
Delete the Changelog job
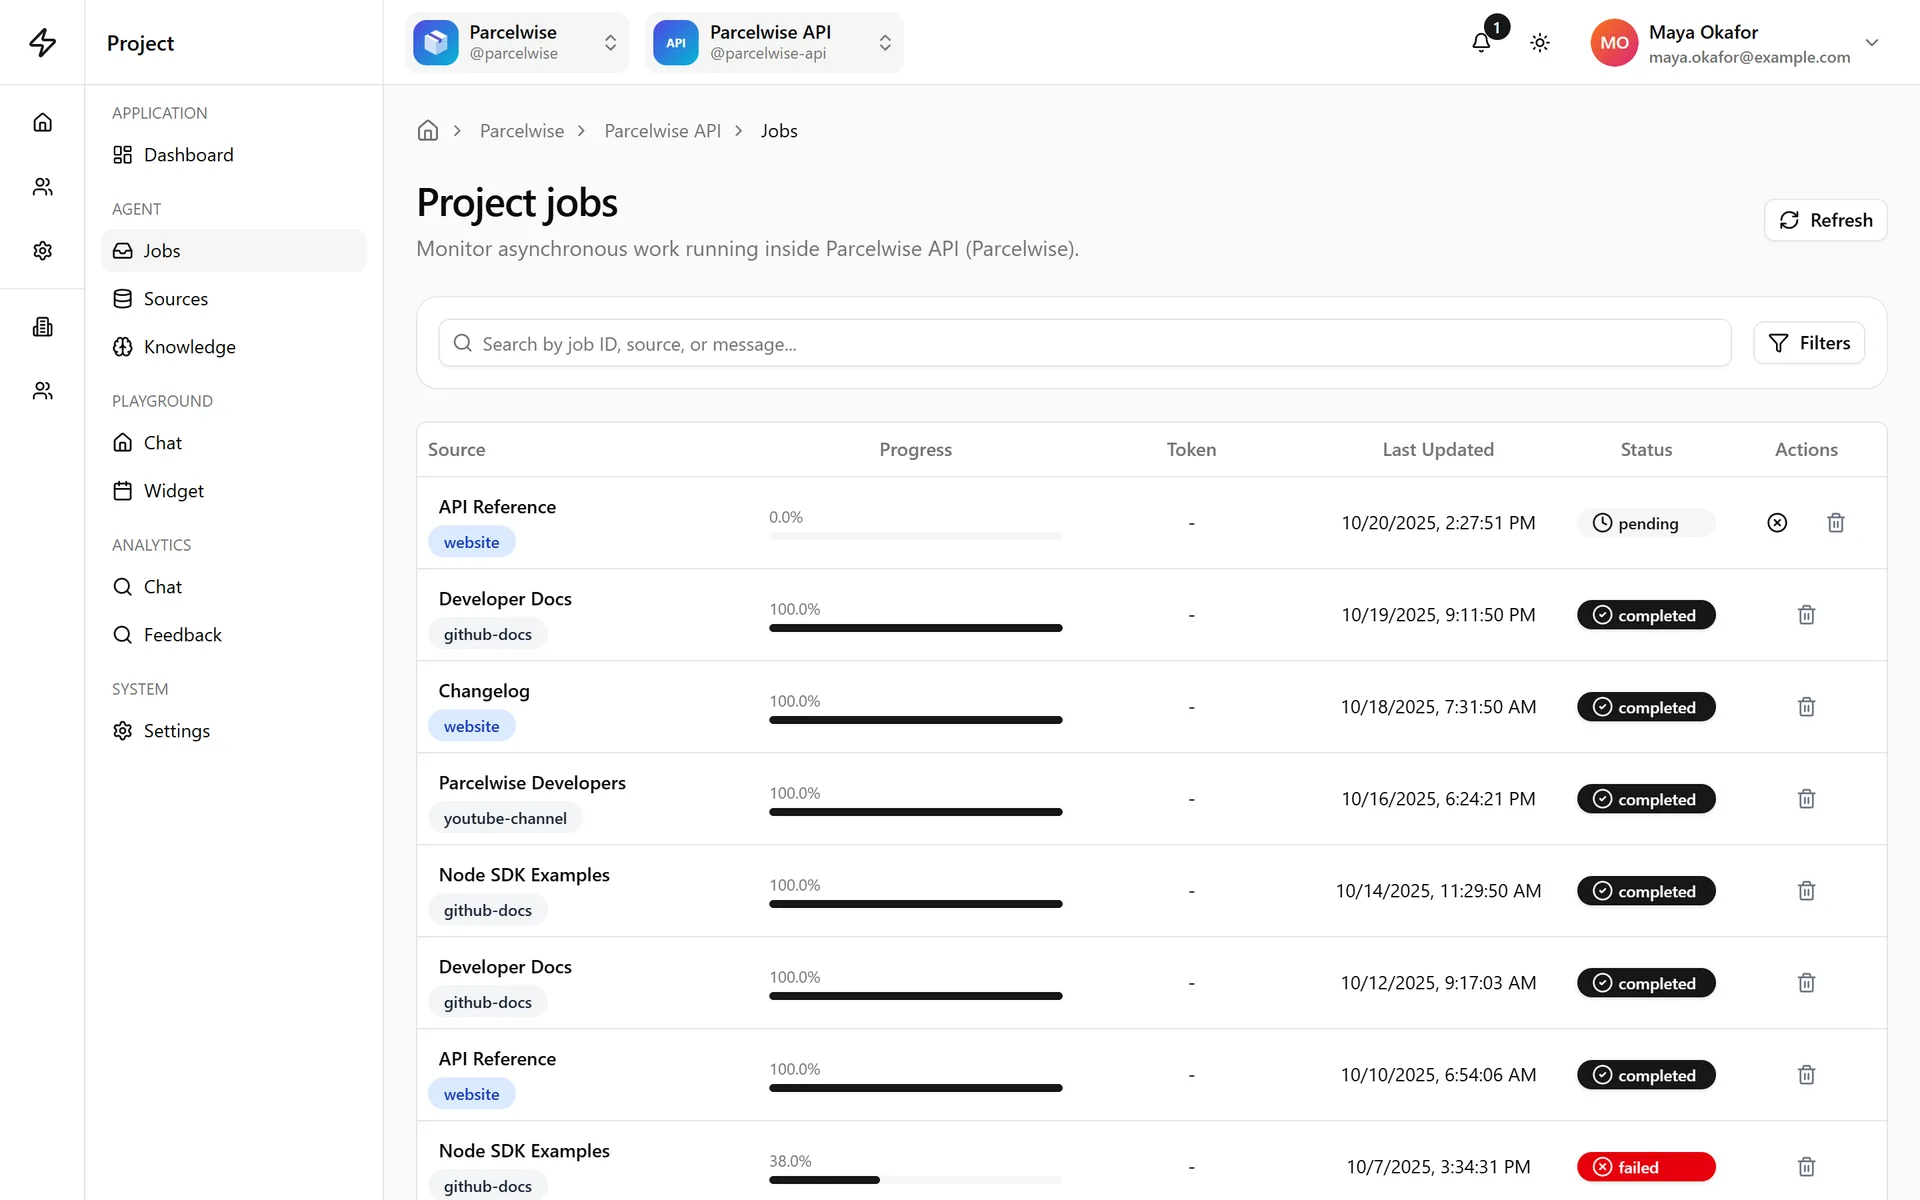(1806, 706)
